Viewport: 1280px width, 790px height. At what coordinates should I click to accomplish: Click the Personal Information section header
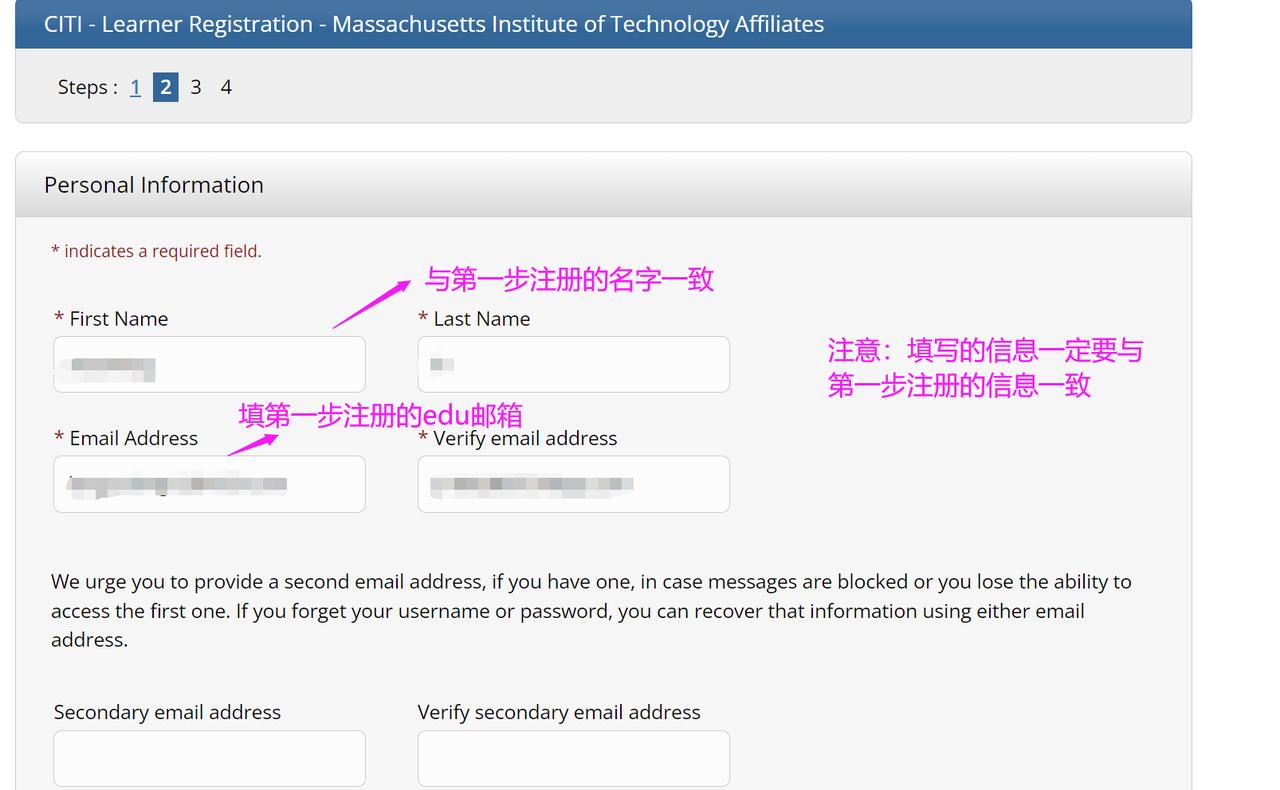(x=154, y=185)
